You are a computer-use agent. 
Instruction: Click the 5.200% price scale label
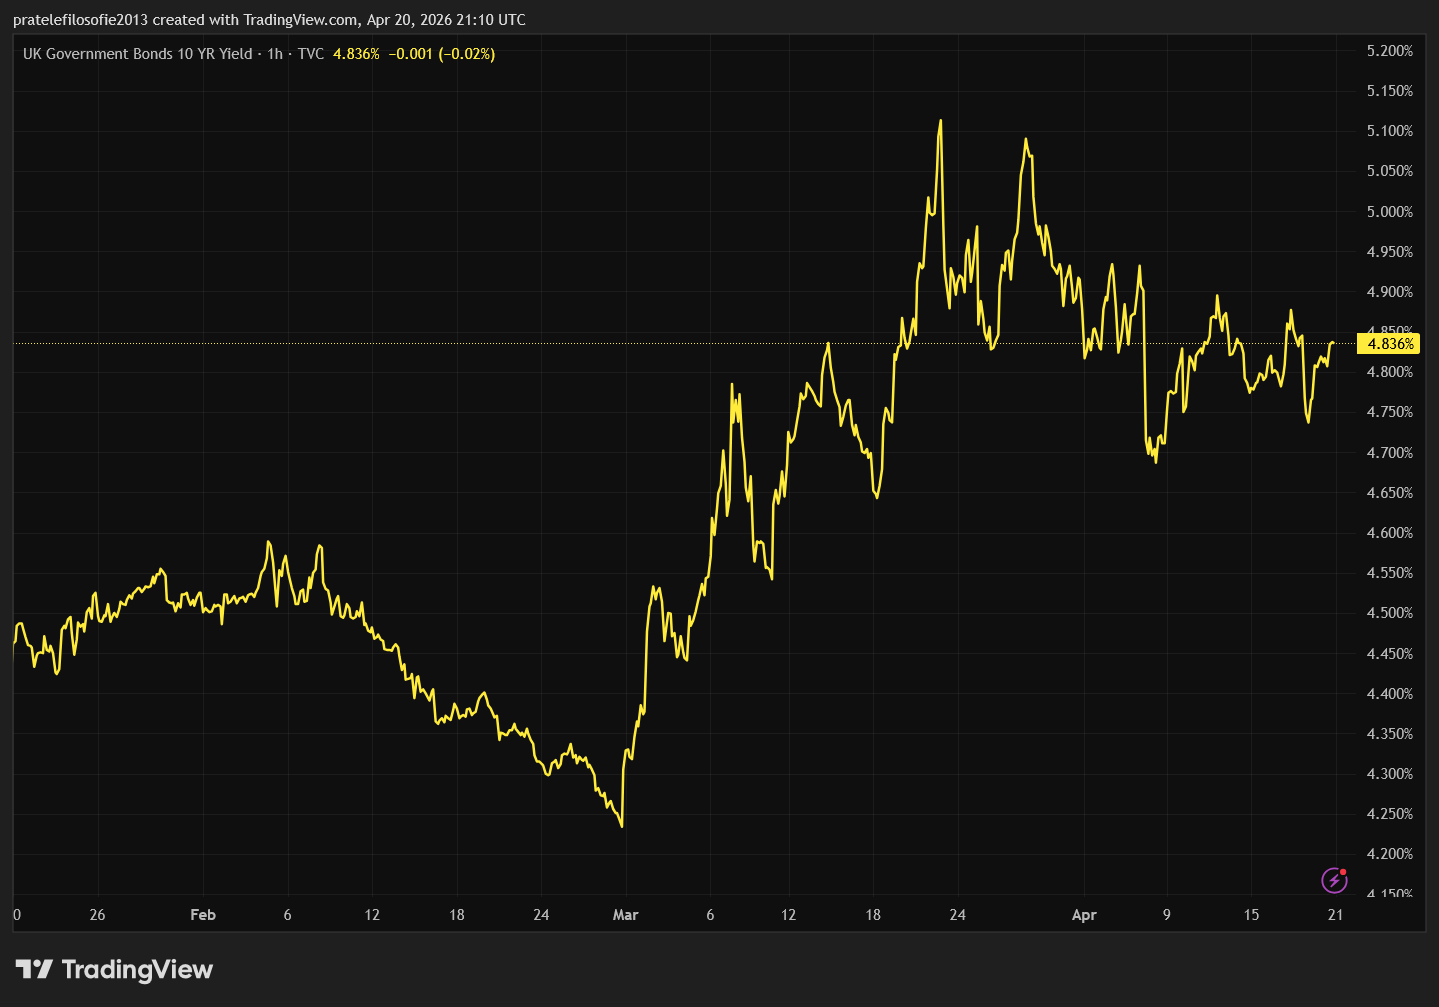pyautogui.click(x=1389, y=51)
